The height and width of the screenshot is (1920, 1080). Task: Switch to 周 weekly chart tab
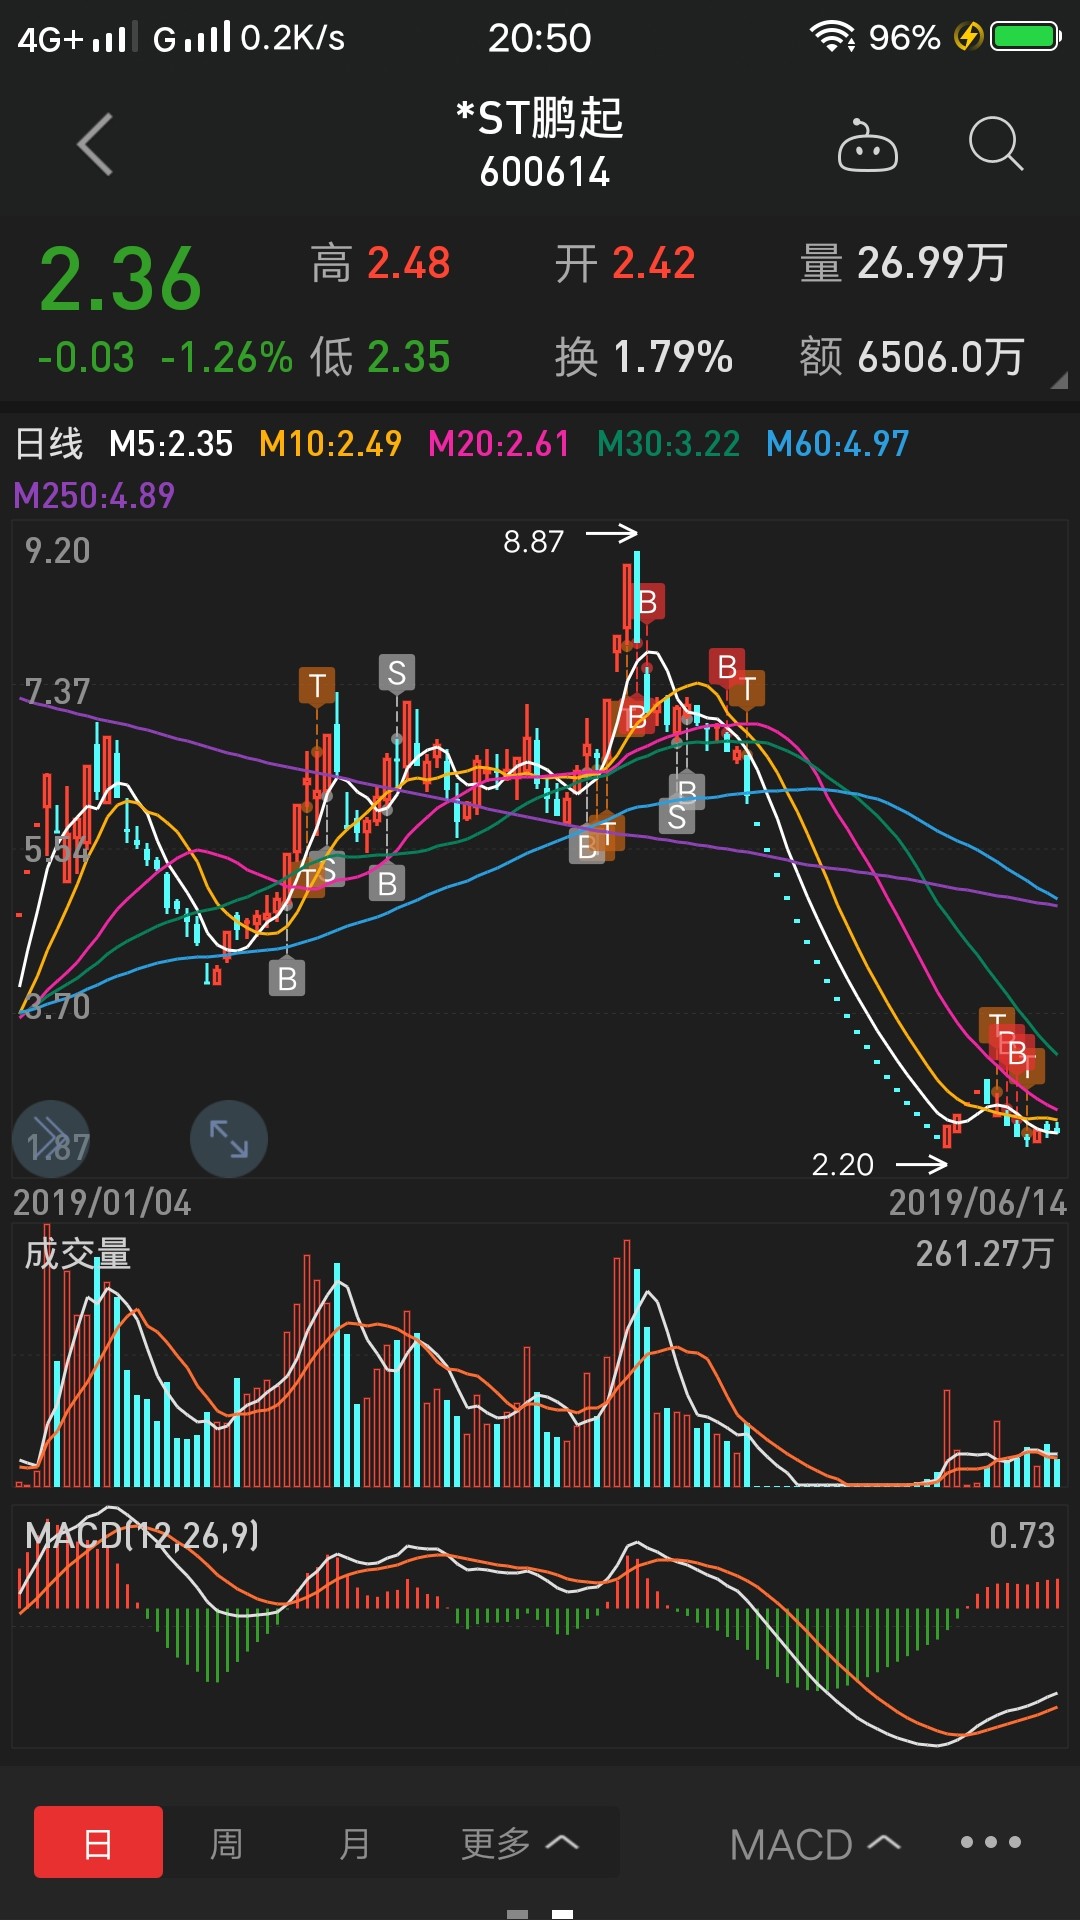click(226, 1842)
